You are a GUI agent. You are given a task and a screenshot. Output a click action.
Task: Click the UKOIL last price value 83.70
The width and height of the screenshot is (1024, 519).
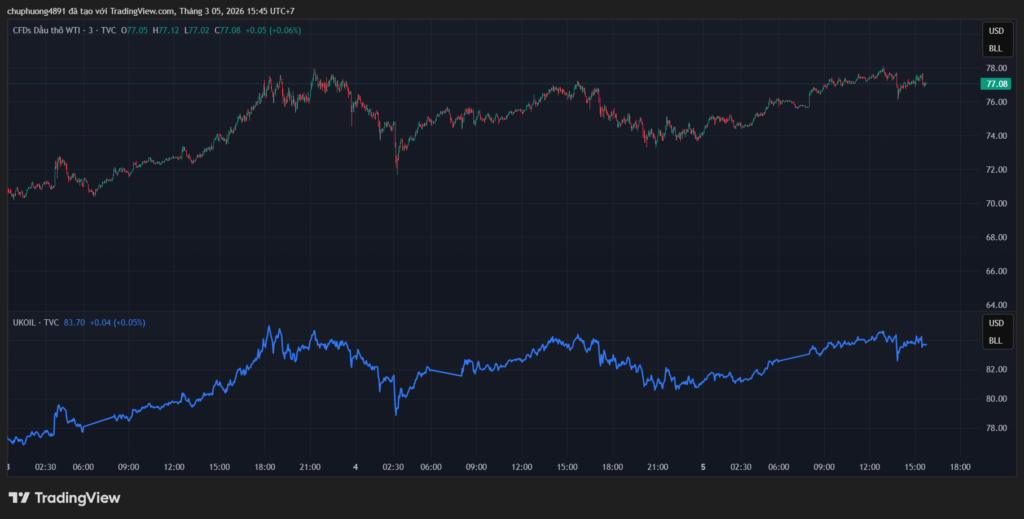(74, 323)
